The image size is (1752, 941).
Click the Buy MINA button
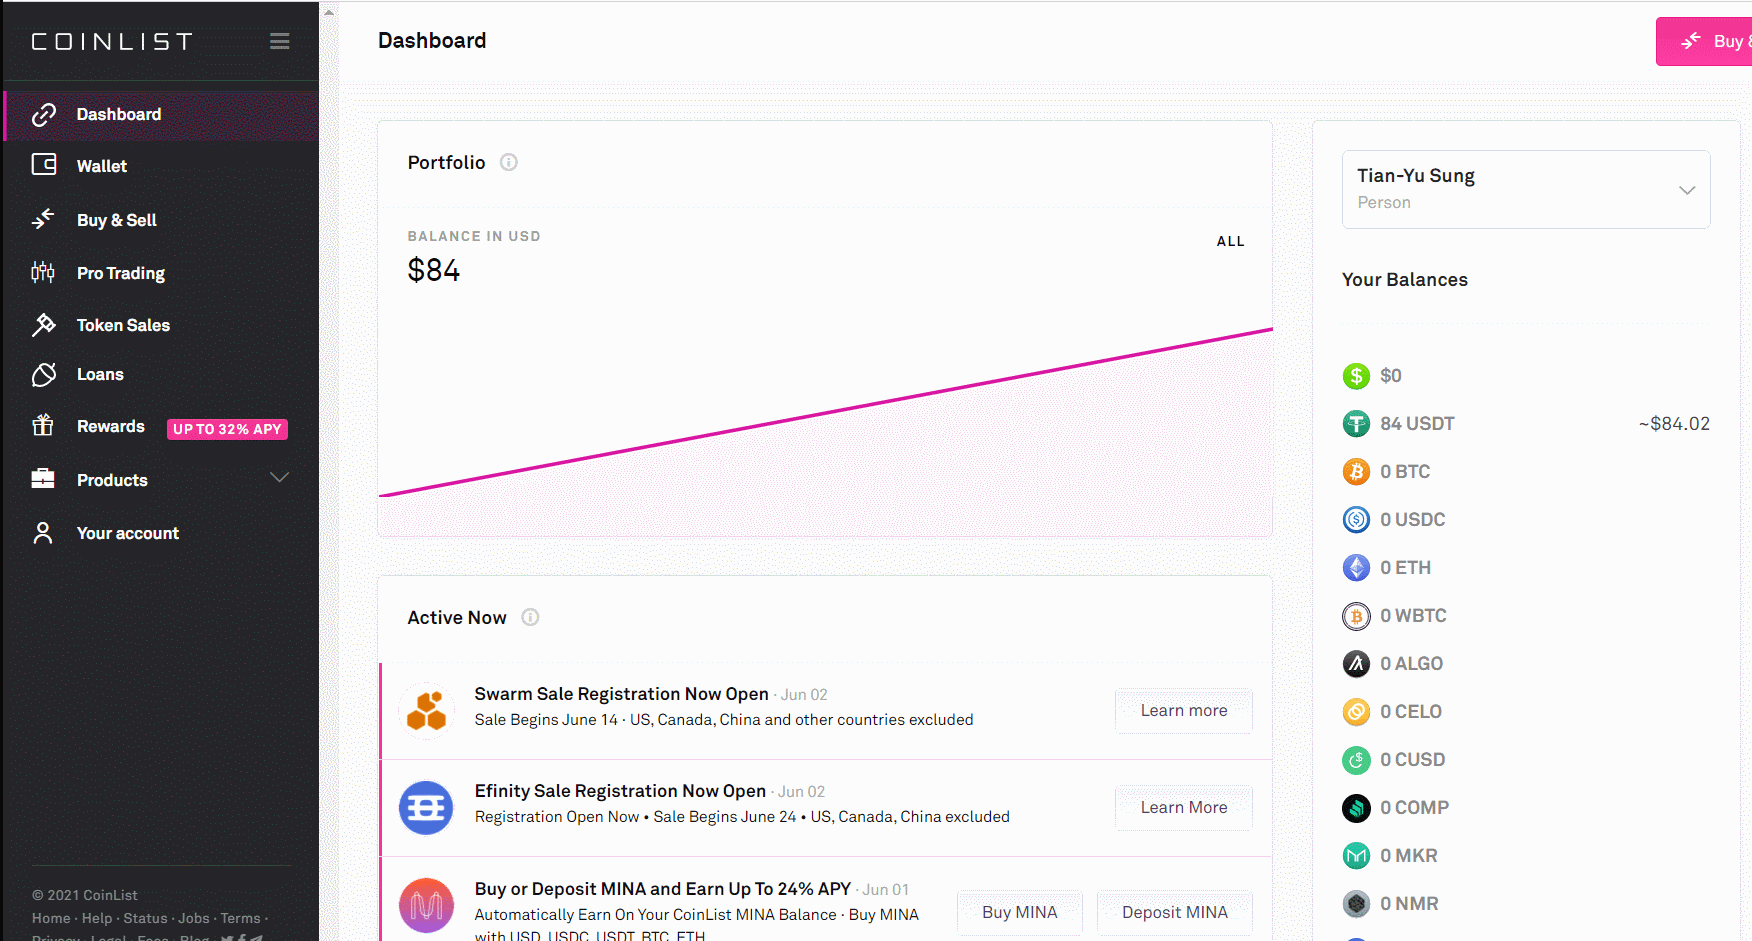(1020, 913)
